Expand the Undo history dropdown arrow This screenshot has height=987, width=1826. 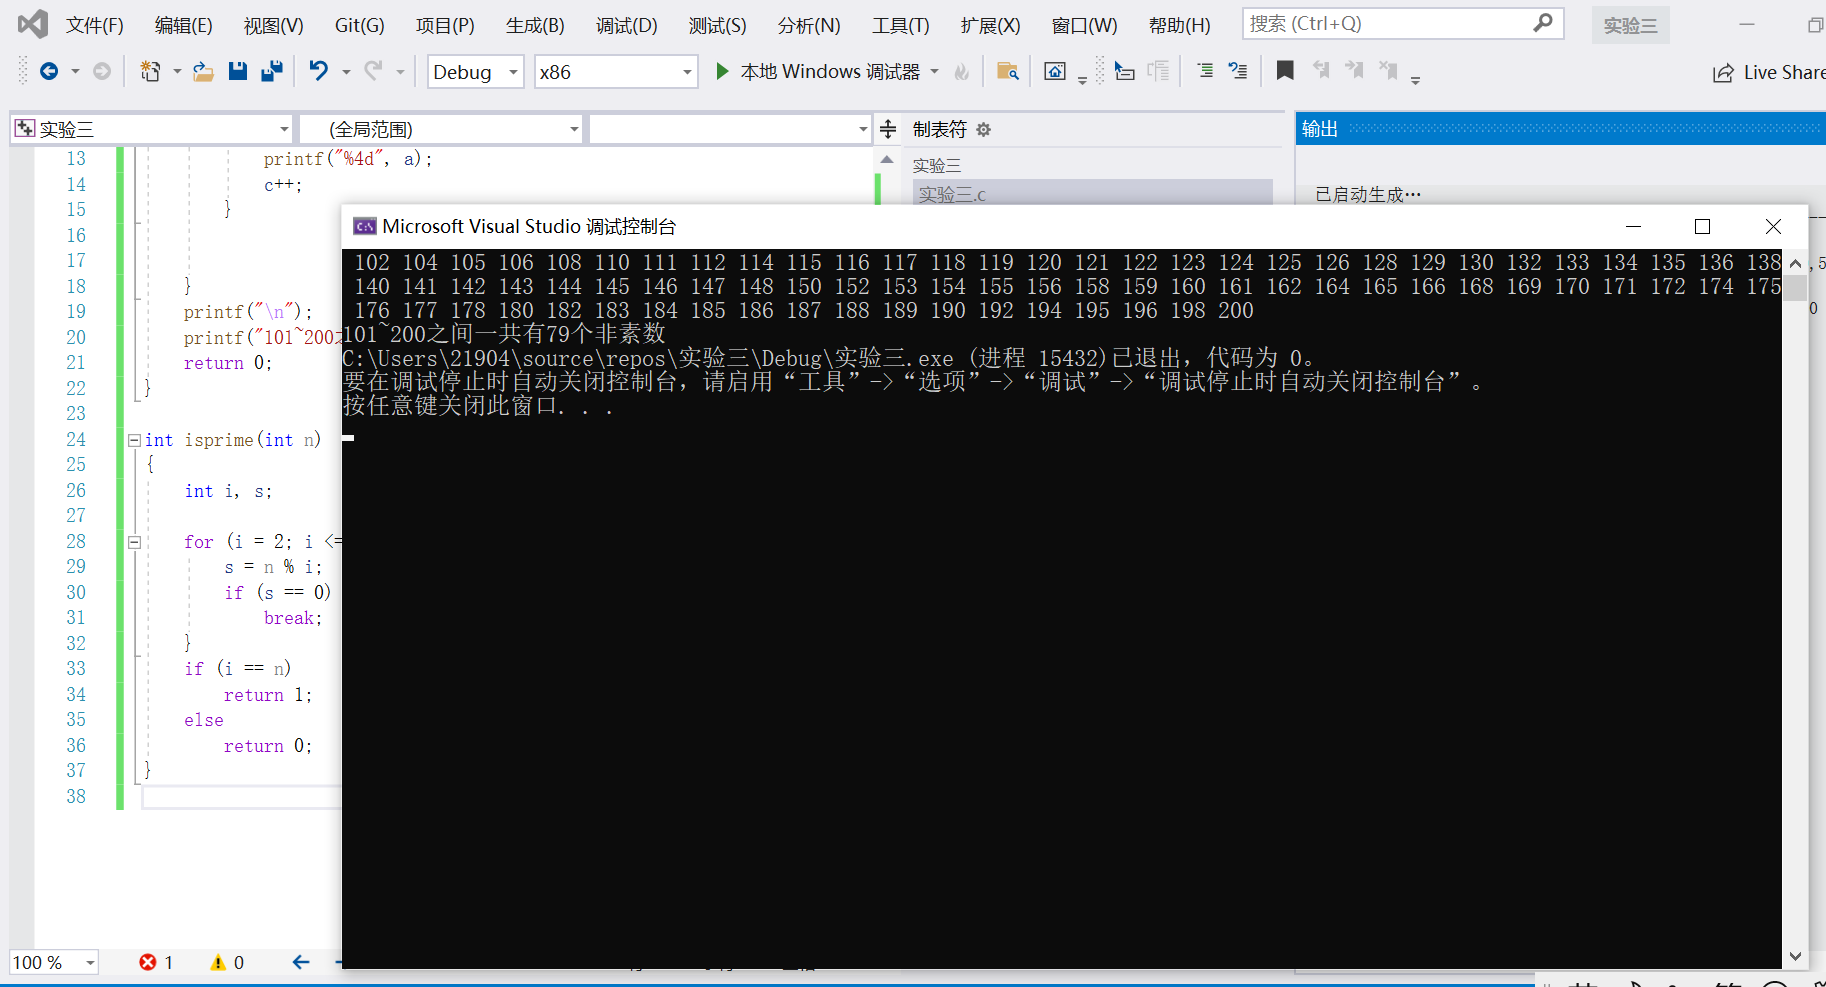point(346,72)
